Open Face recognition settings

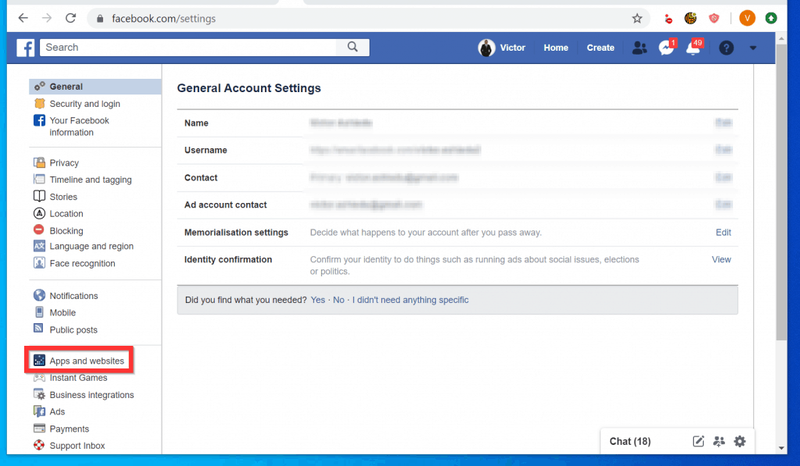click(x=82, y=263)
